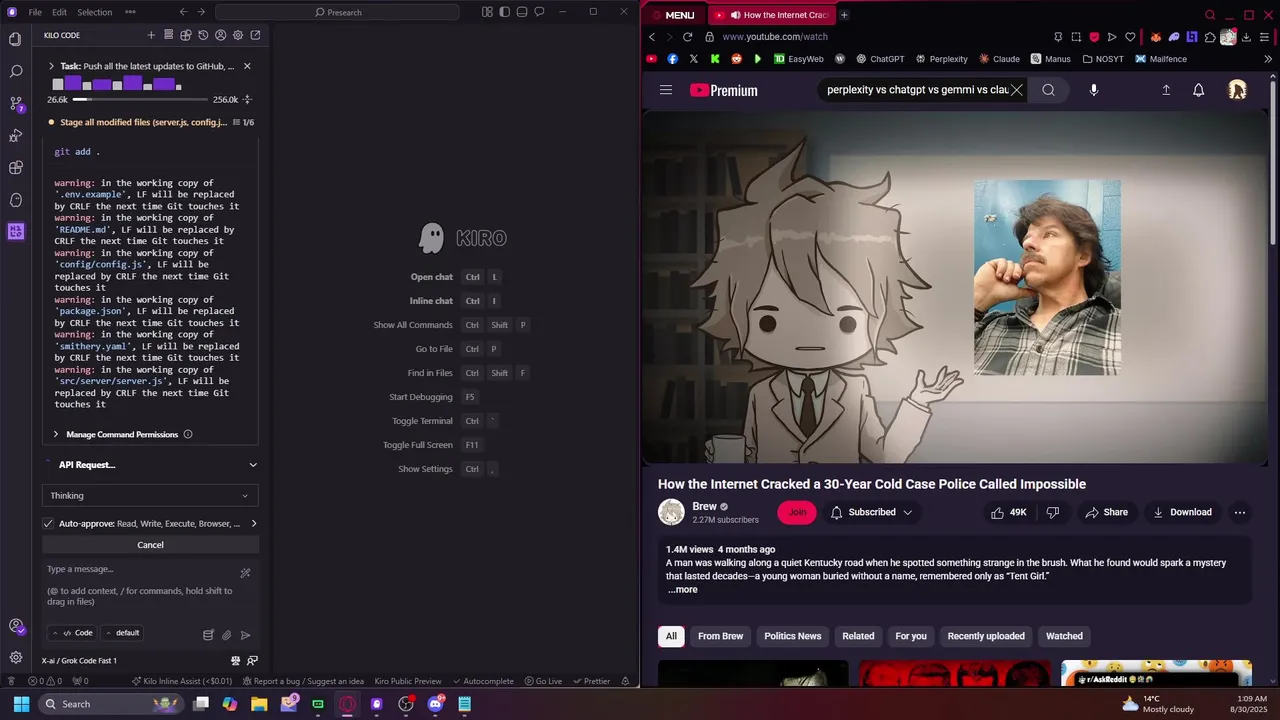Open the Selection menu in Kiro

[x=95, y=12]
